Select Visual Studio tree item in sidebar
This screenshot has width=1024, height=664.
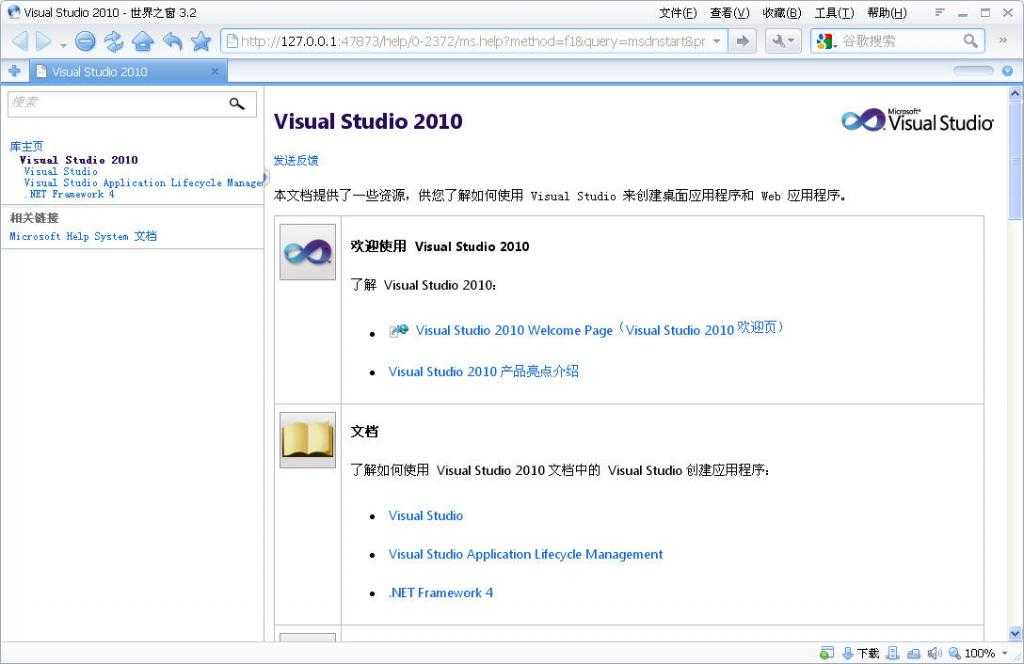pos(61,171)
